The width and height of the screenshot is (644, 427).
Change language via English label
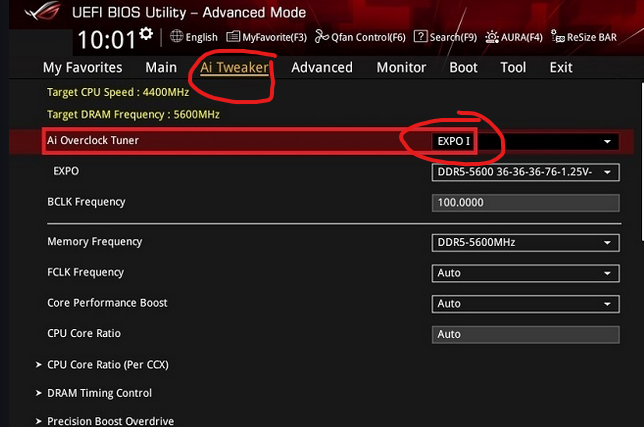(x=201, y=37)
